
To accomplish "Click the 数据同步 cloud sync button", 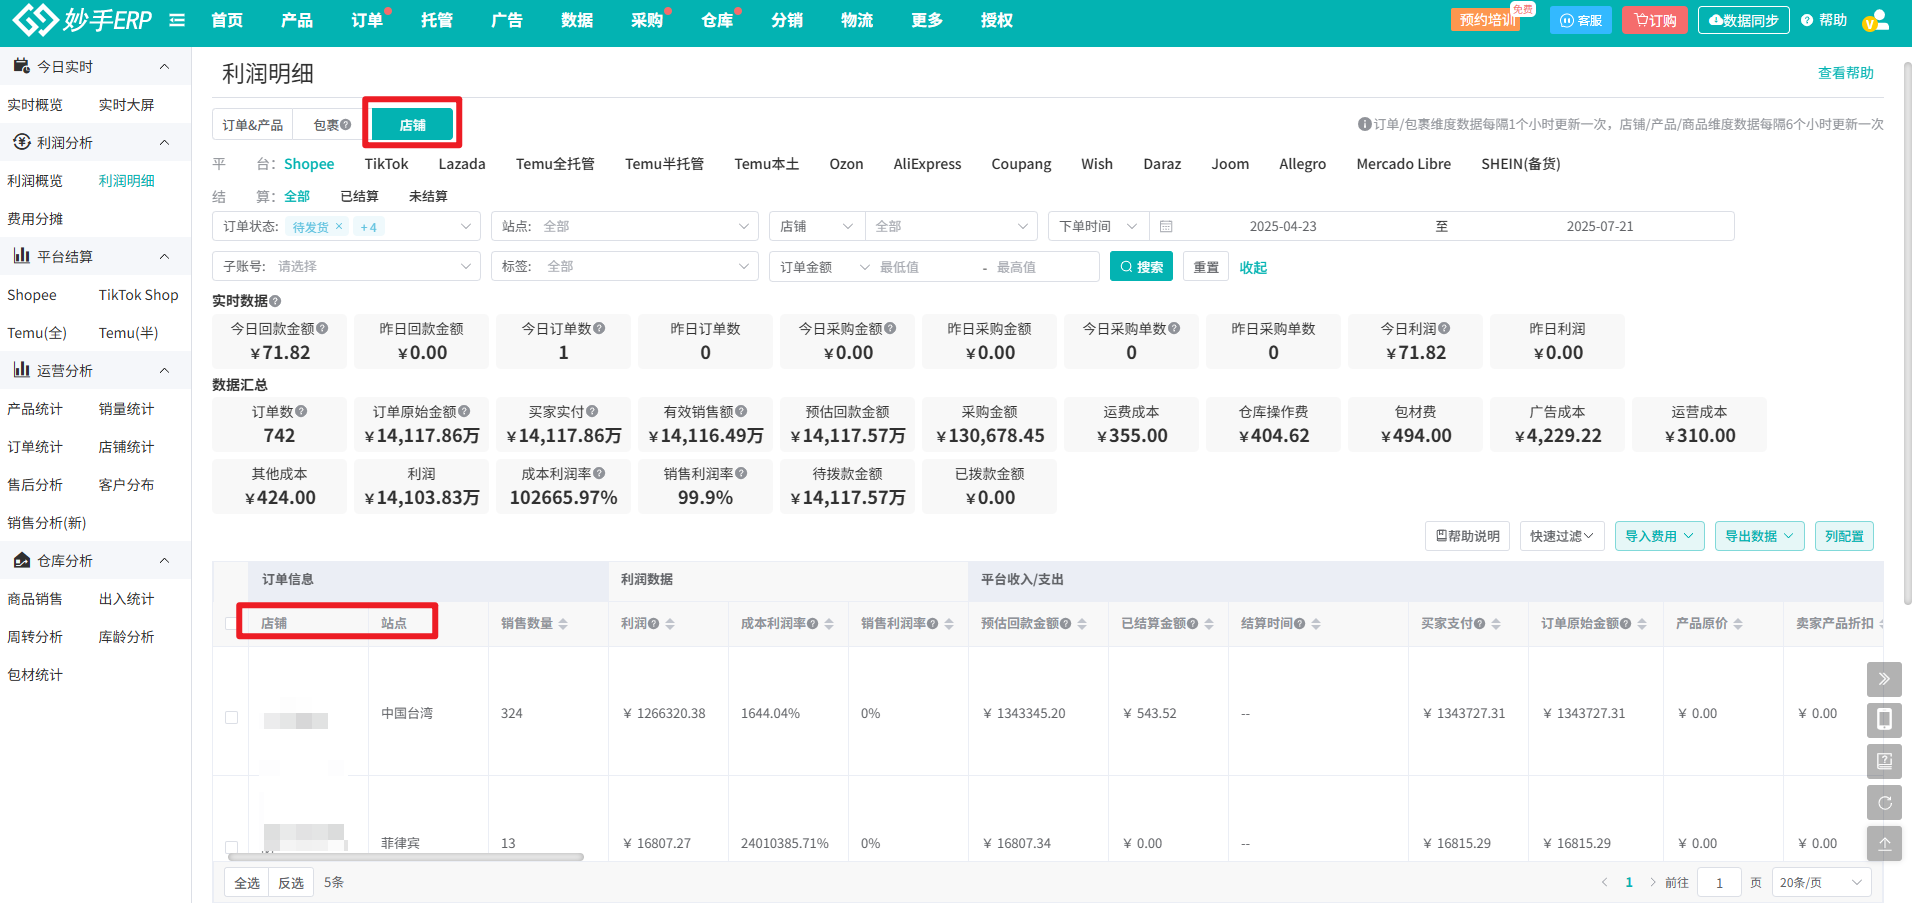I will point(1743,20).
